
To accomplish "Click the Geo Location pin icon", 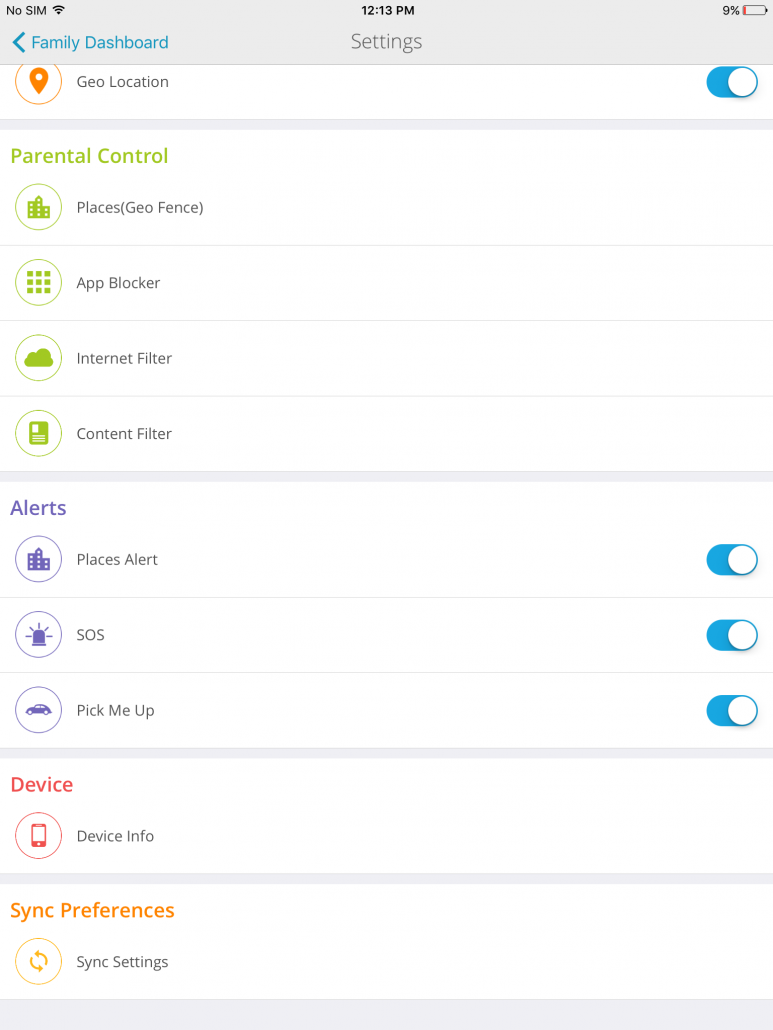I will point(38,82).
